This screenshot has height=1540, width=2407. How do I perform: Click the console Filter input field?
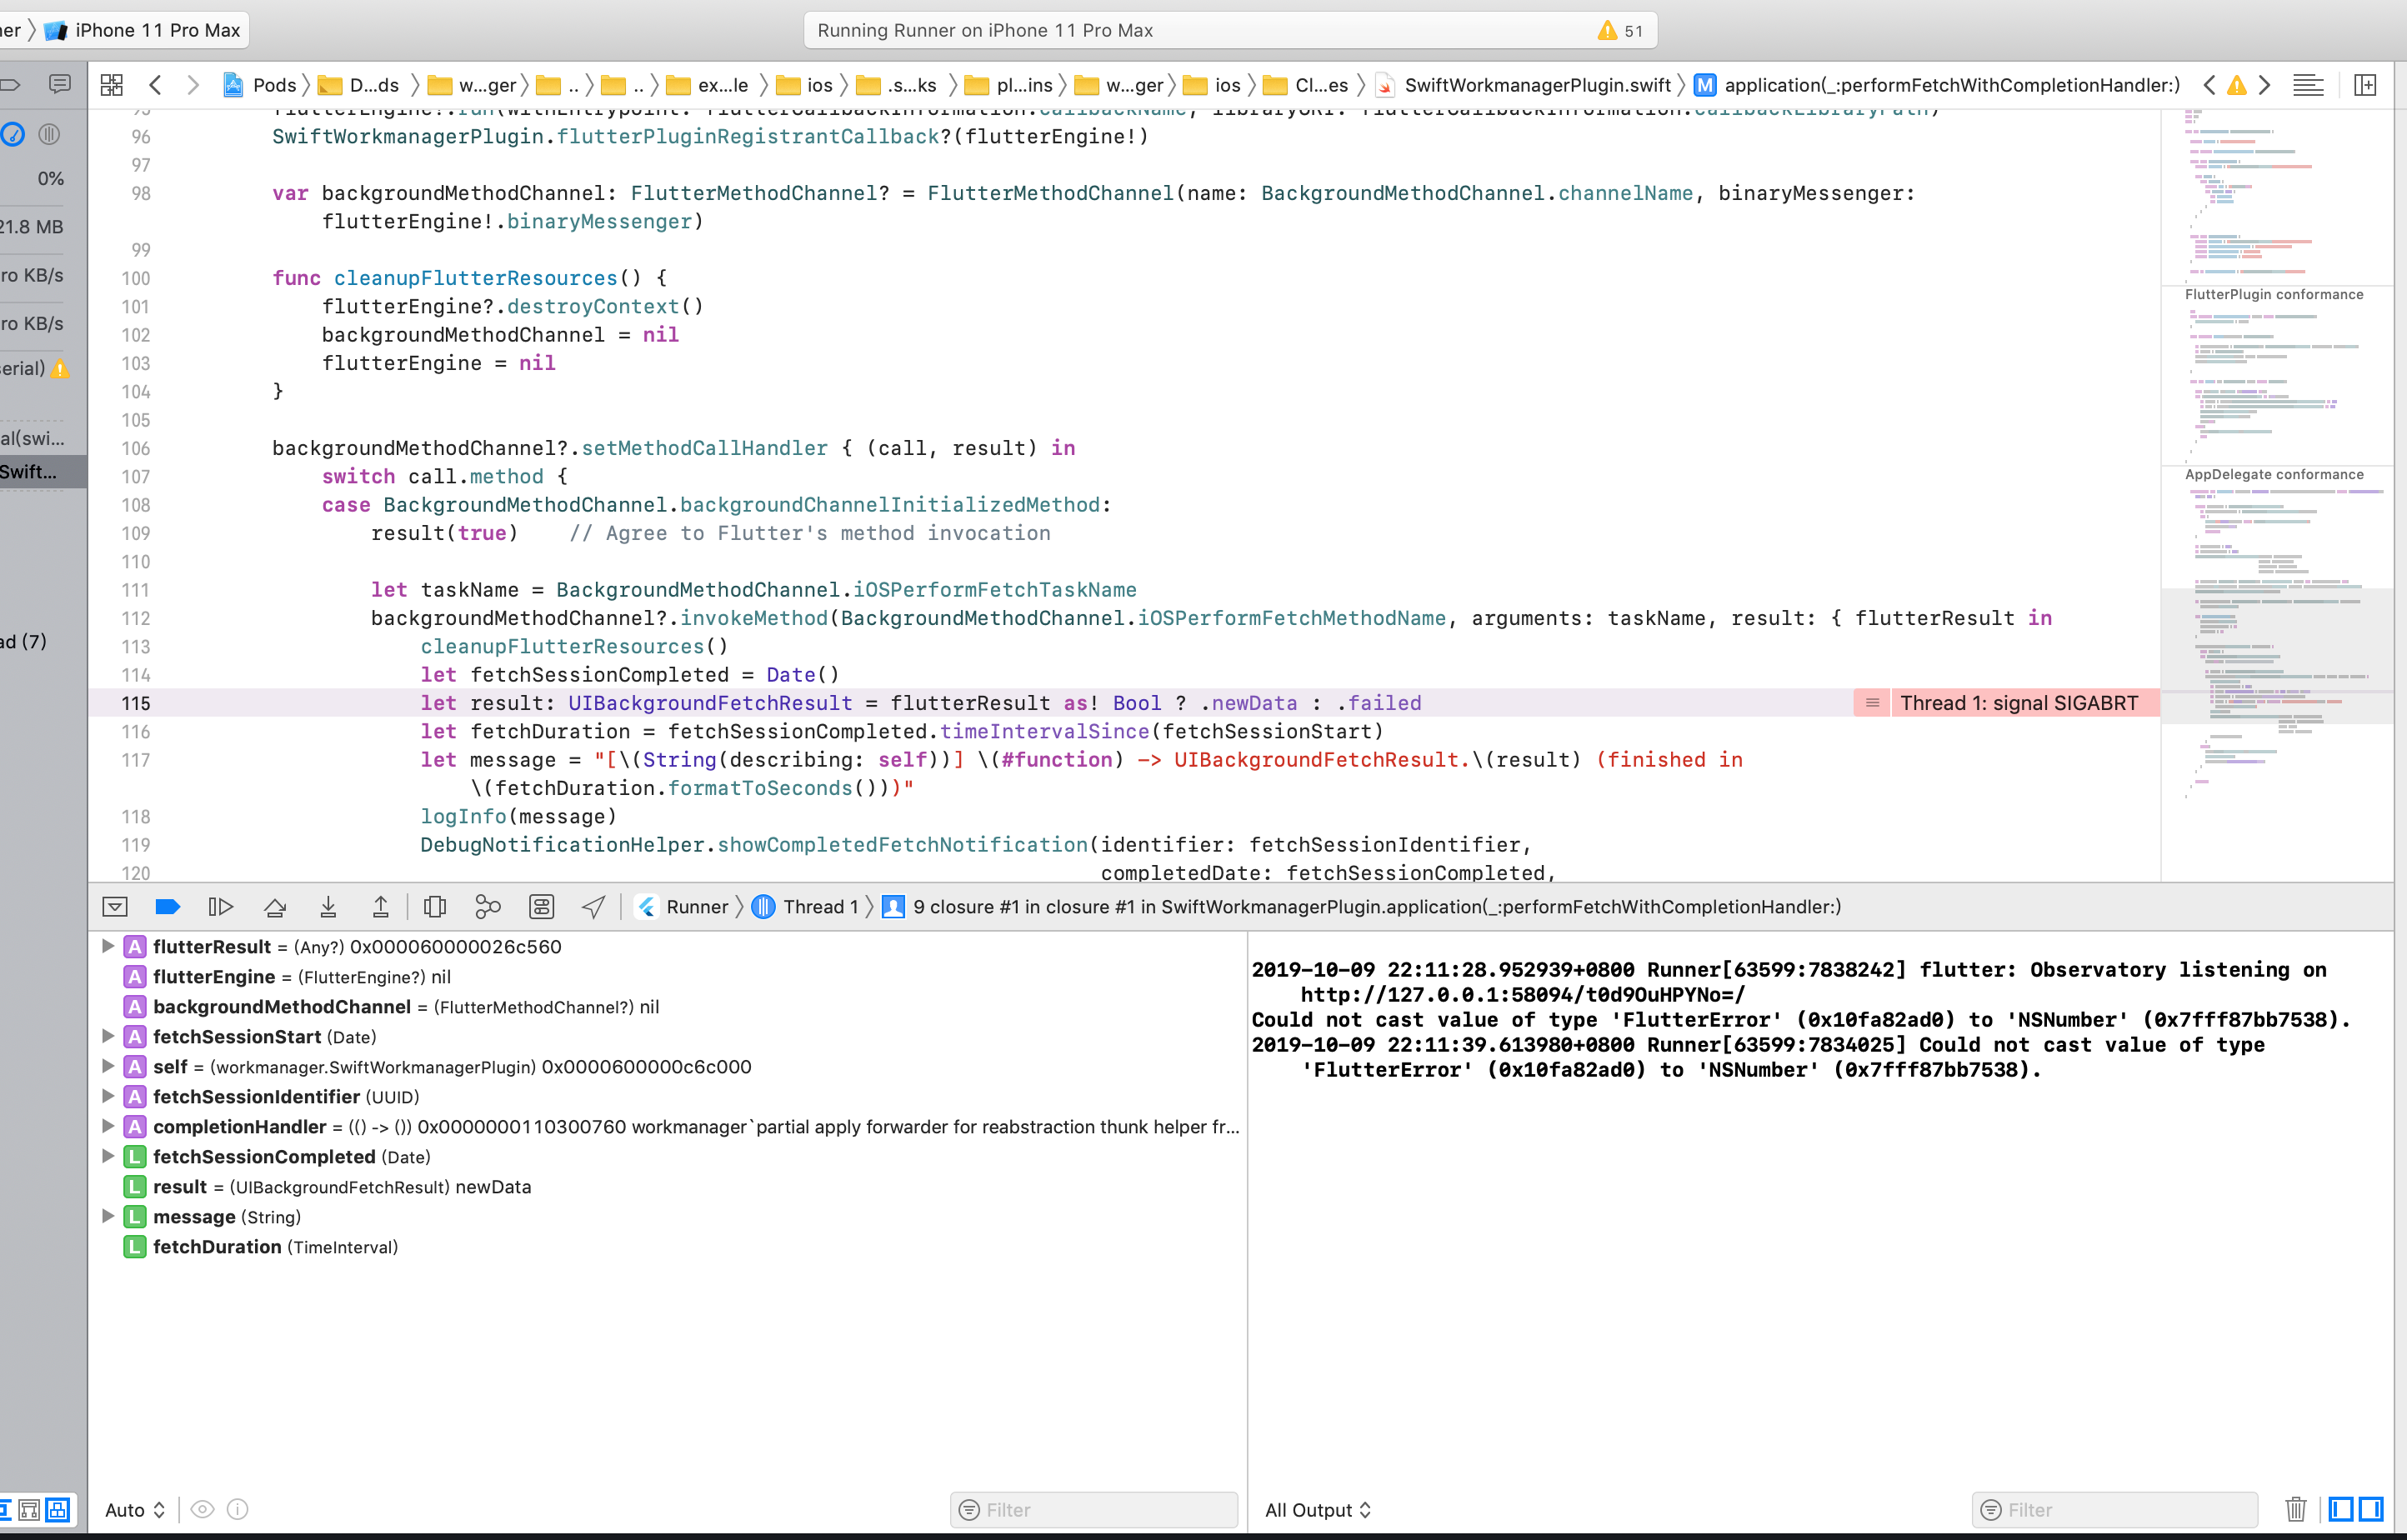point(2113,1509)
